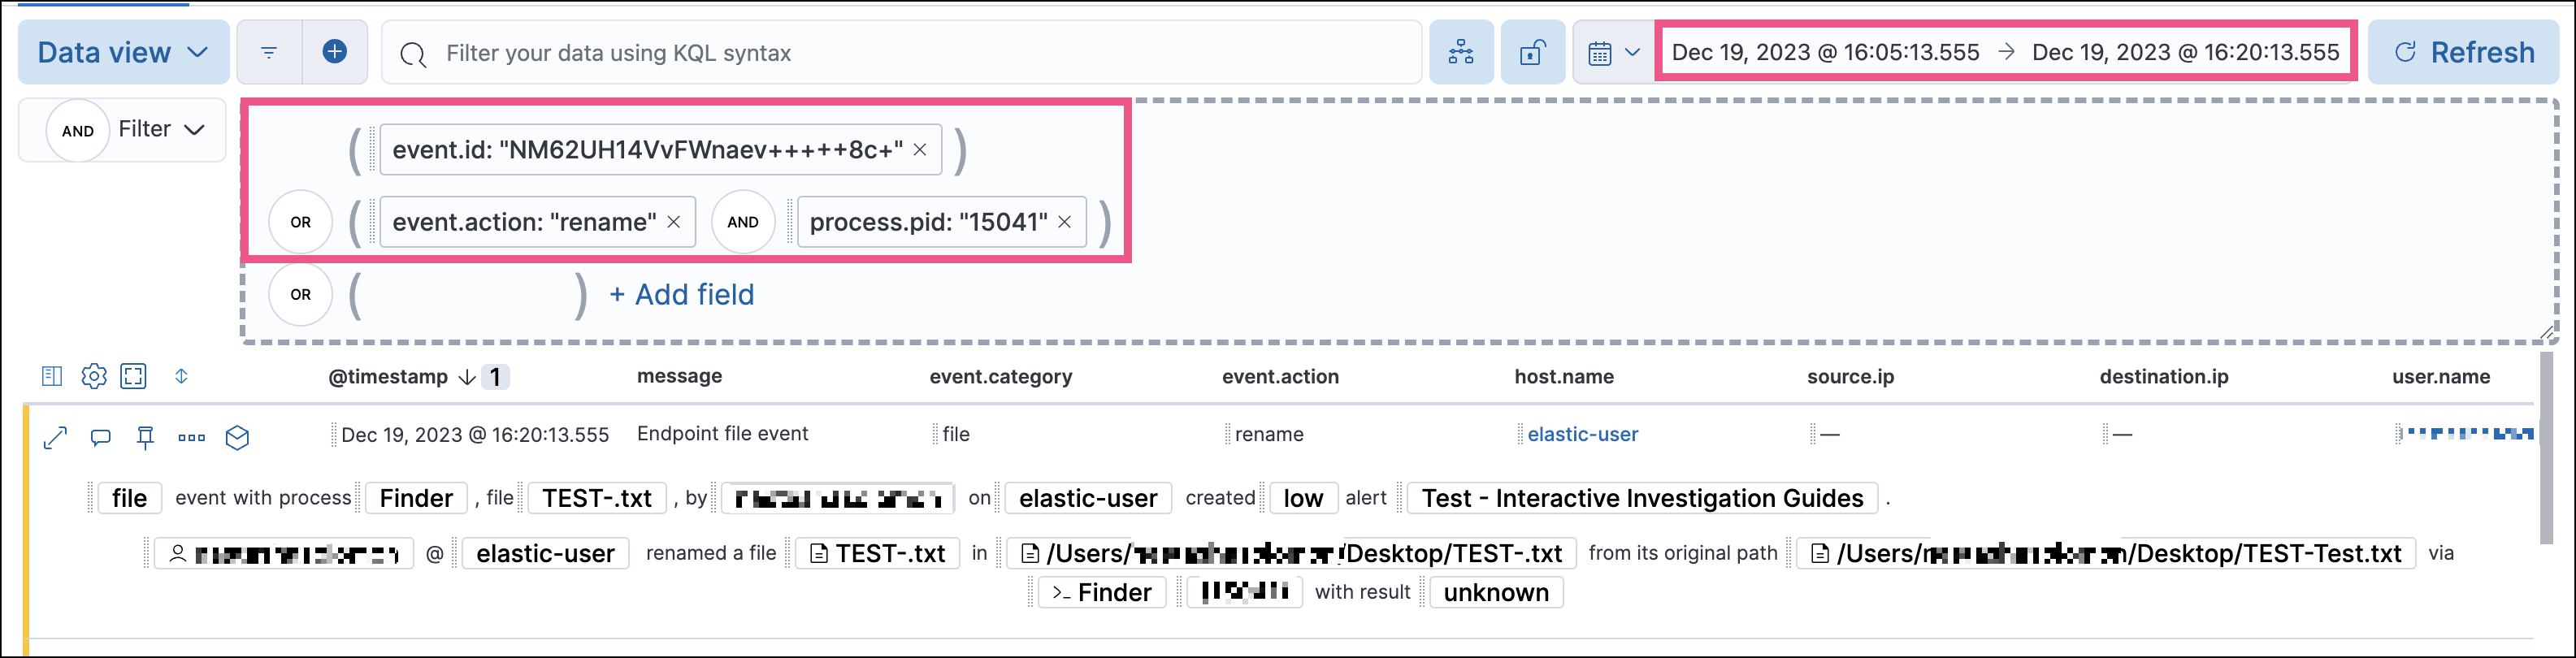Select the columns selector icon above the table
2576x658 pixels.
click(x=51, y=376)
